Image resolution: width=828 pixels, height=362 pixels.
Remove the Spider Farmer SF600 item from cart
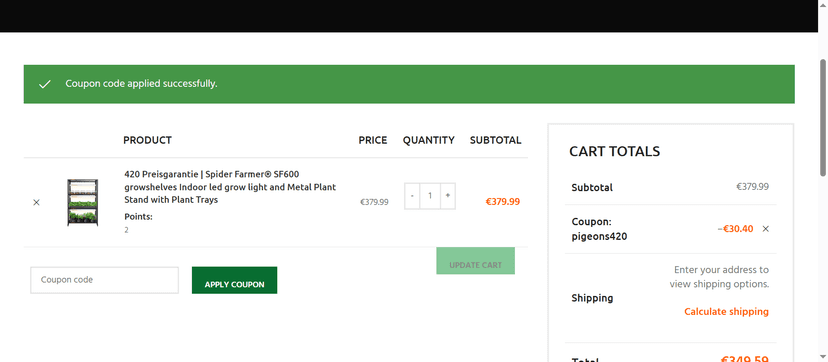pyautogui.click(x=36, y=202)
